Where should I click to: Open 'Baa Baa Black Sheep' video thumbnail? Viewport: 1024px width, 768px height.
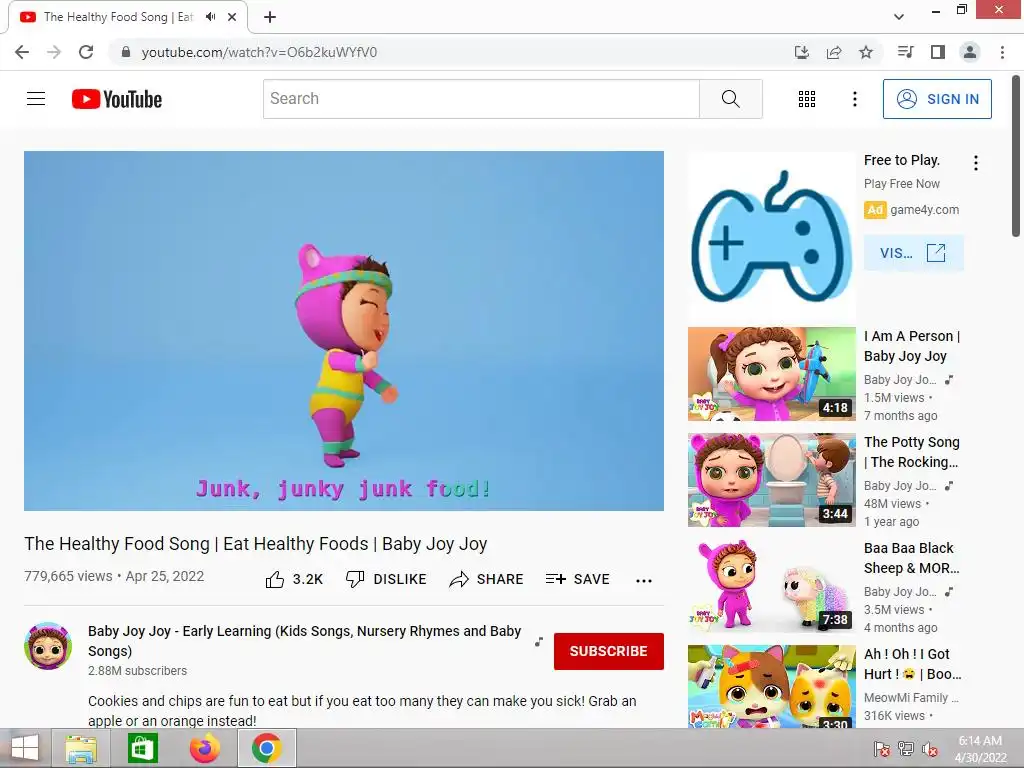[x=771, y=585]
